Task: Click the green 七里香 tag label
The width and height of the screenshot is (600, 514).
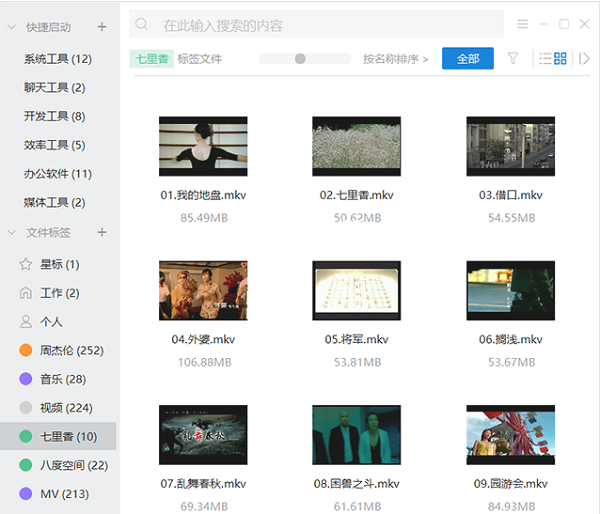Action: 151,59
